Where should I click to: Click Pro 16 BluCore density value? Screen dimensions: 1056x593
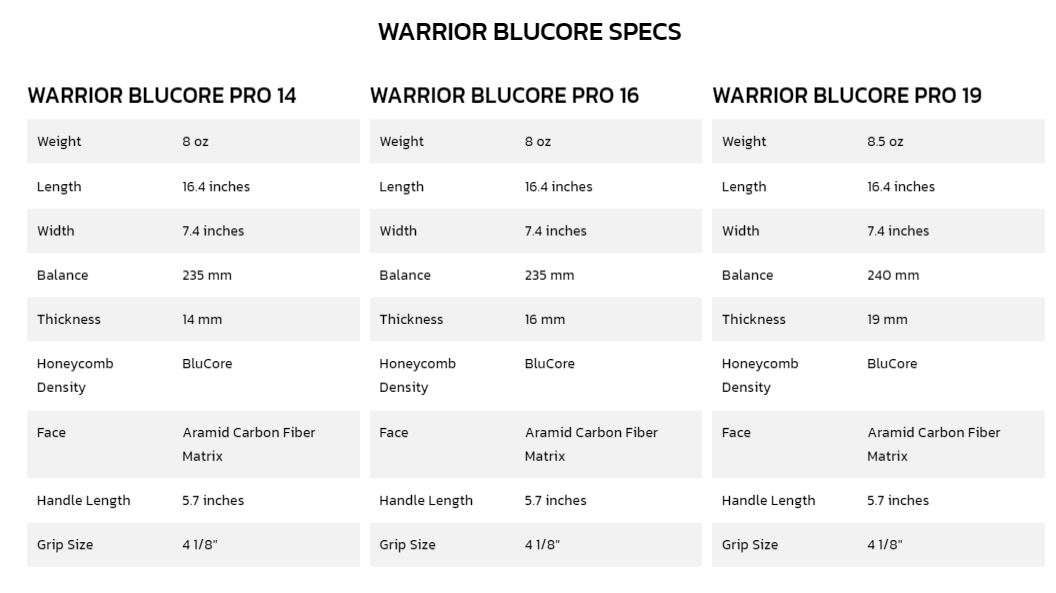(x=550, y=363)
